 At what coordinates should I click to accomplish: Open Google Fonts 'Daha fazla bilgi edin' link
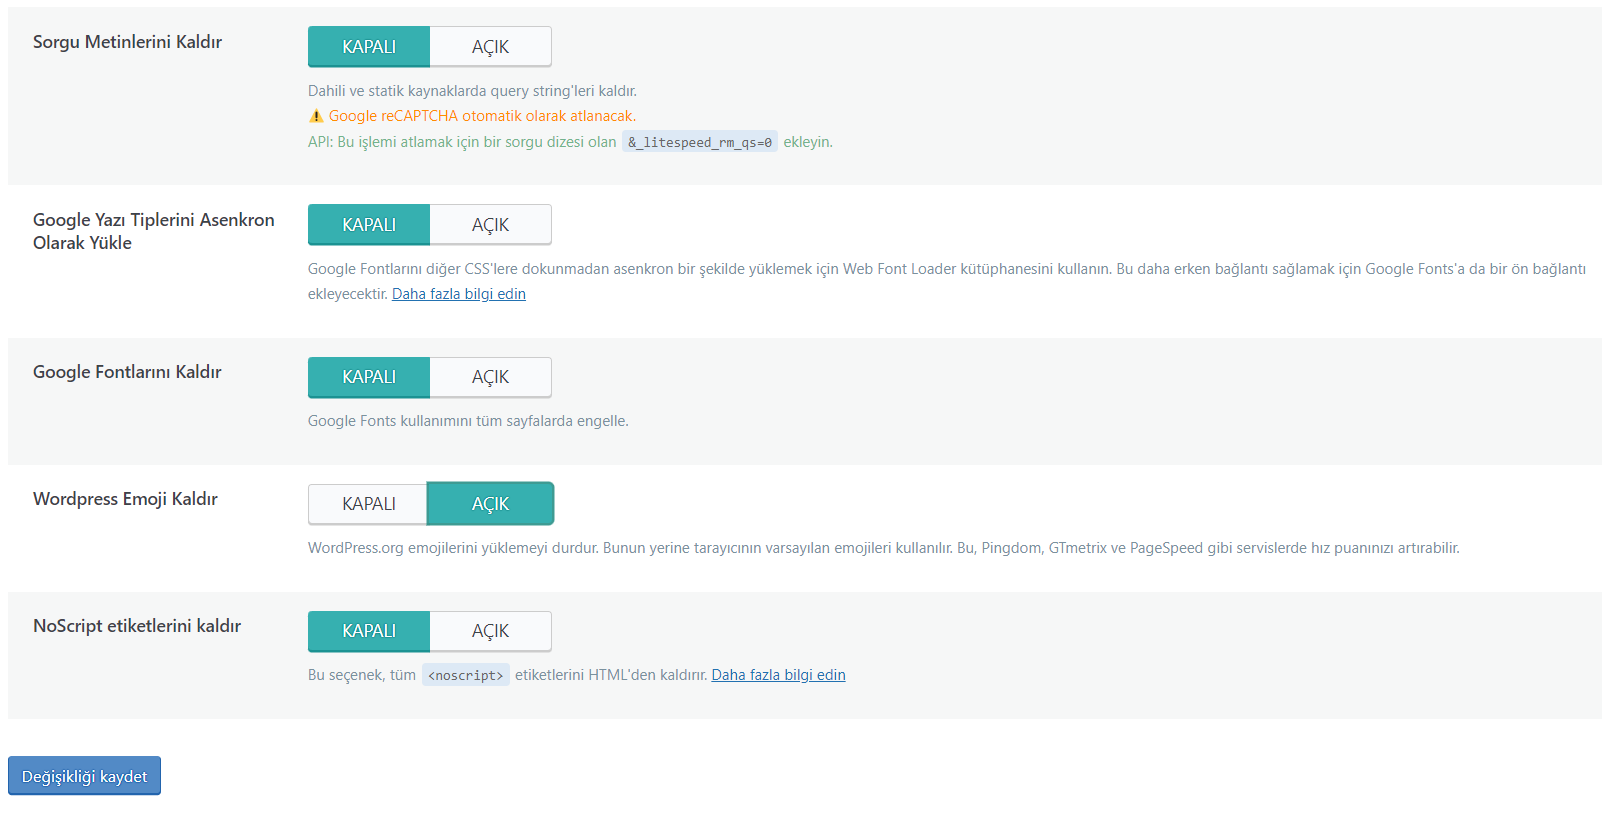click(x=459, y=294)
